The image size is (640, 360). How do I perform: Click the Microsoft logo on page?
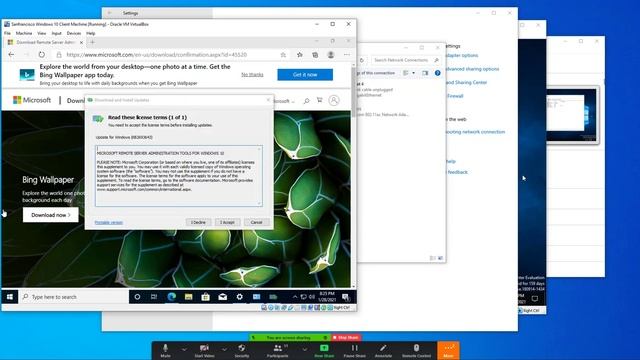(32, 100)
